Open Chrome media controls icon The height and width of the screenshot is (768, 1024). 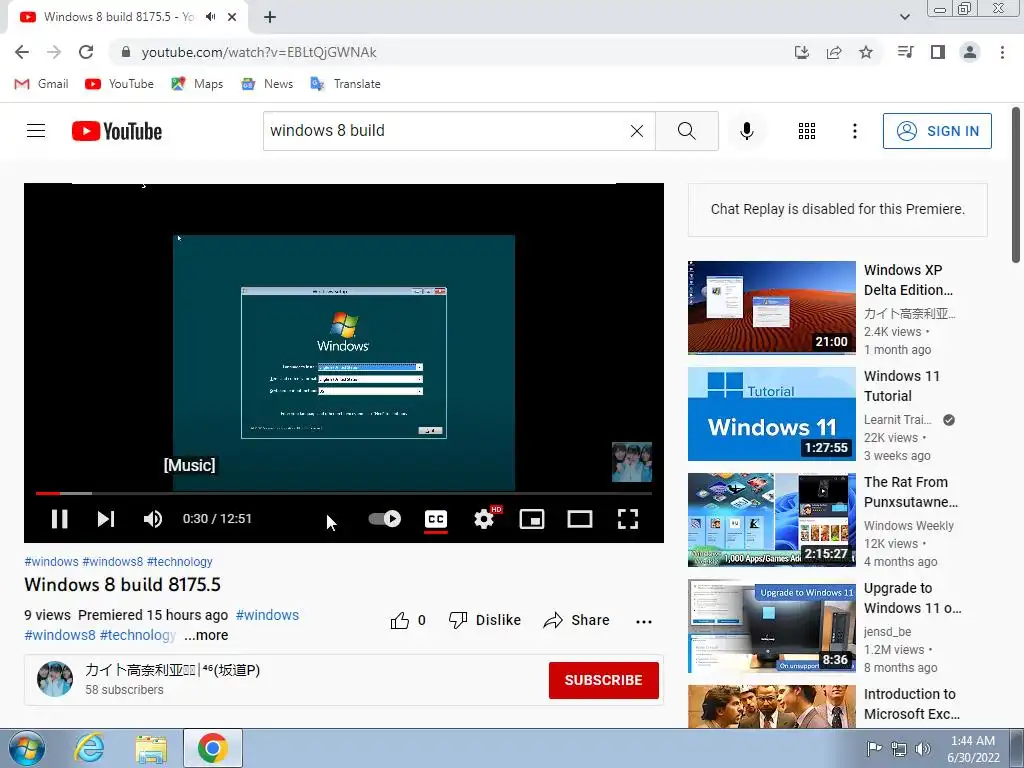point(905,52)
